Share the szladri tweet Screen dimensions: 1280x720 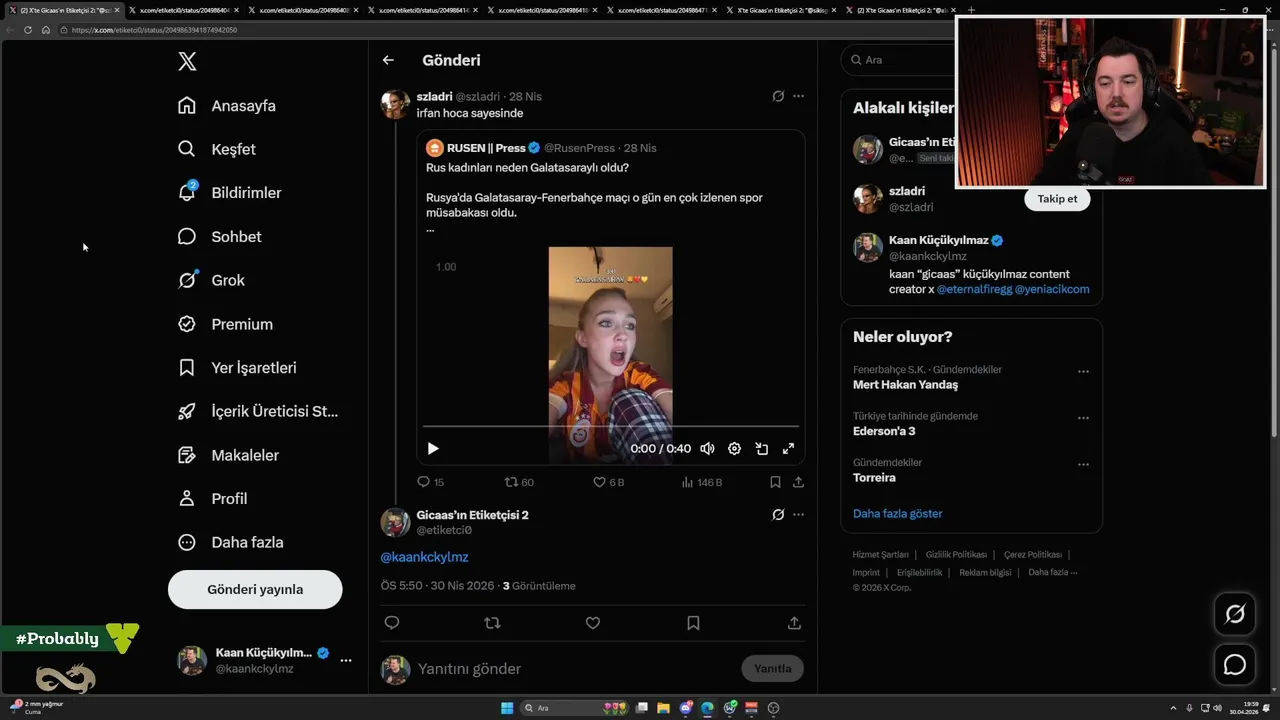[798, 482]
